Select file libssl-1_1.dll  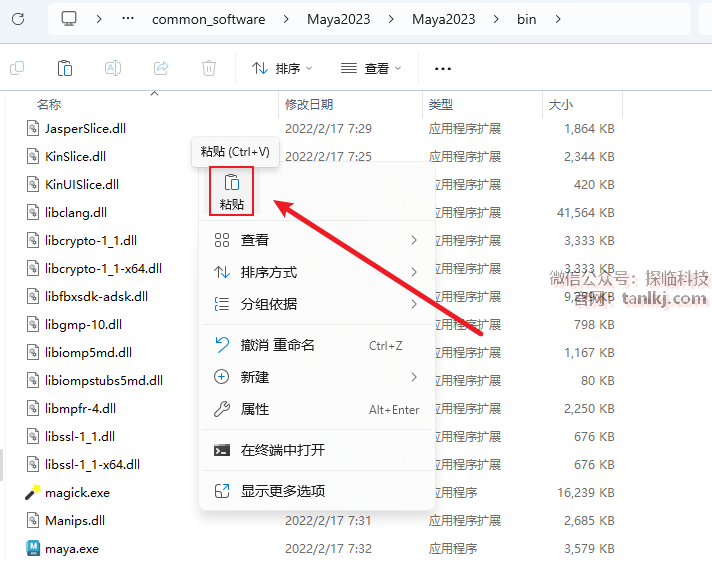(x=80, y=437)
